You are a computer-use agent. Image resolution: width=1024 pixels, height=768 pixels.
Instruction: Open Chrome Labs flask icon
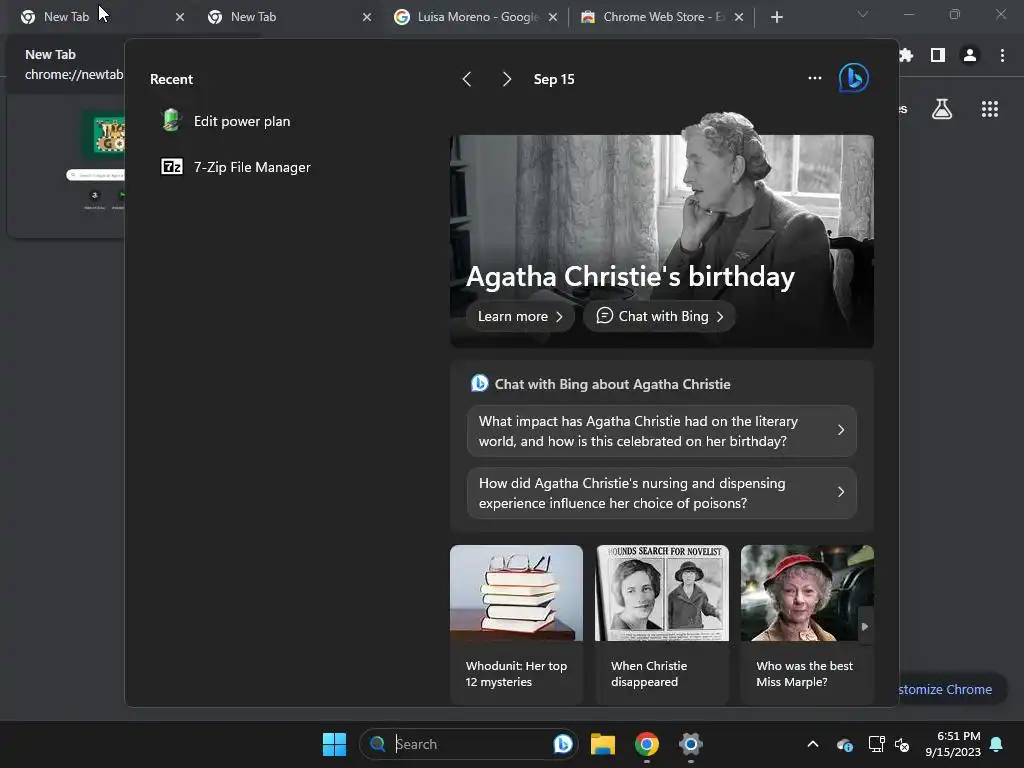click(x=942, y=109)
